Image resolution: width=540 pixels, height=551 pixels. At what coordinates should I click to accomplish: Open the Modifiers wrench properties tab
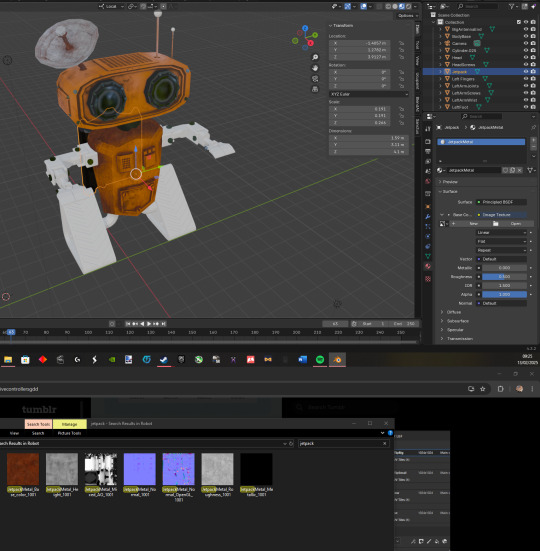coord(428,216)
